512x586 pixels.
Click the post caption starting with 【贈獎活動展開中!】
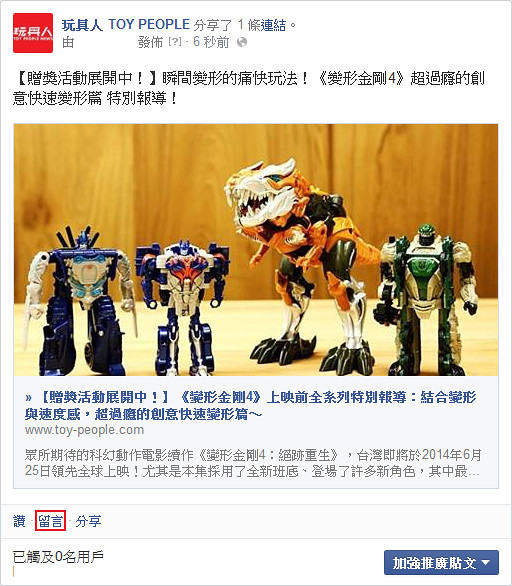pos(249,89)
